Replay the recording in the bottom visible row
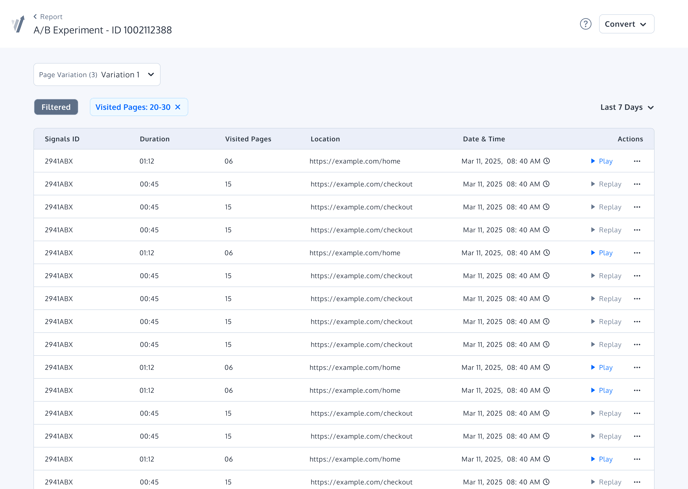Viewport: 688px width, 489px height. coord(606,482)
